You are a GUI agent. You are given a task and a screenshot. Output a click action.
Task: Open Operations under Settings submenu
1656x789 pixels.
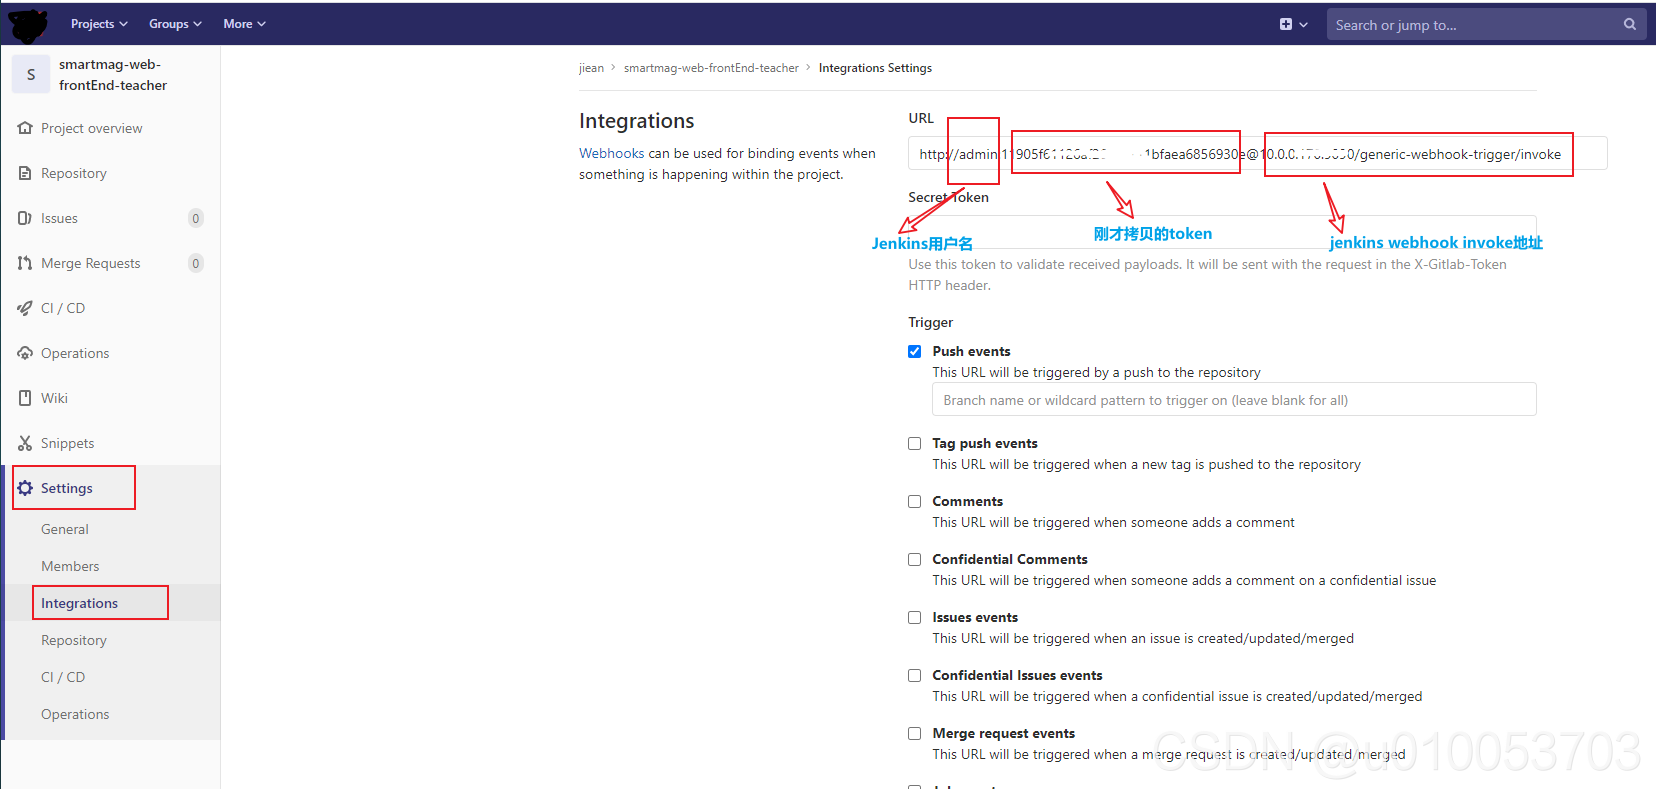coord(75,714)
